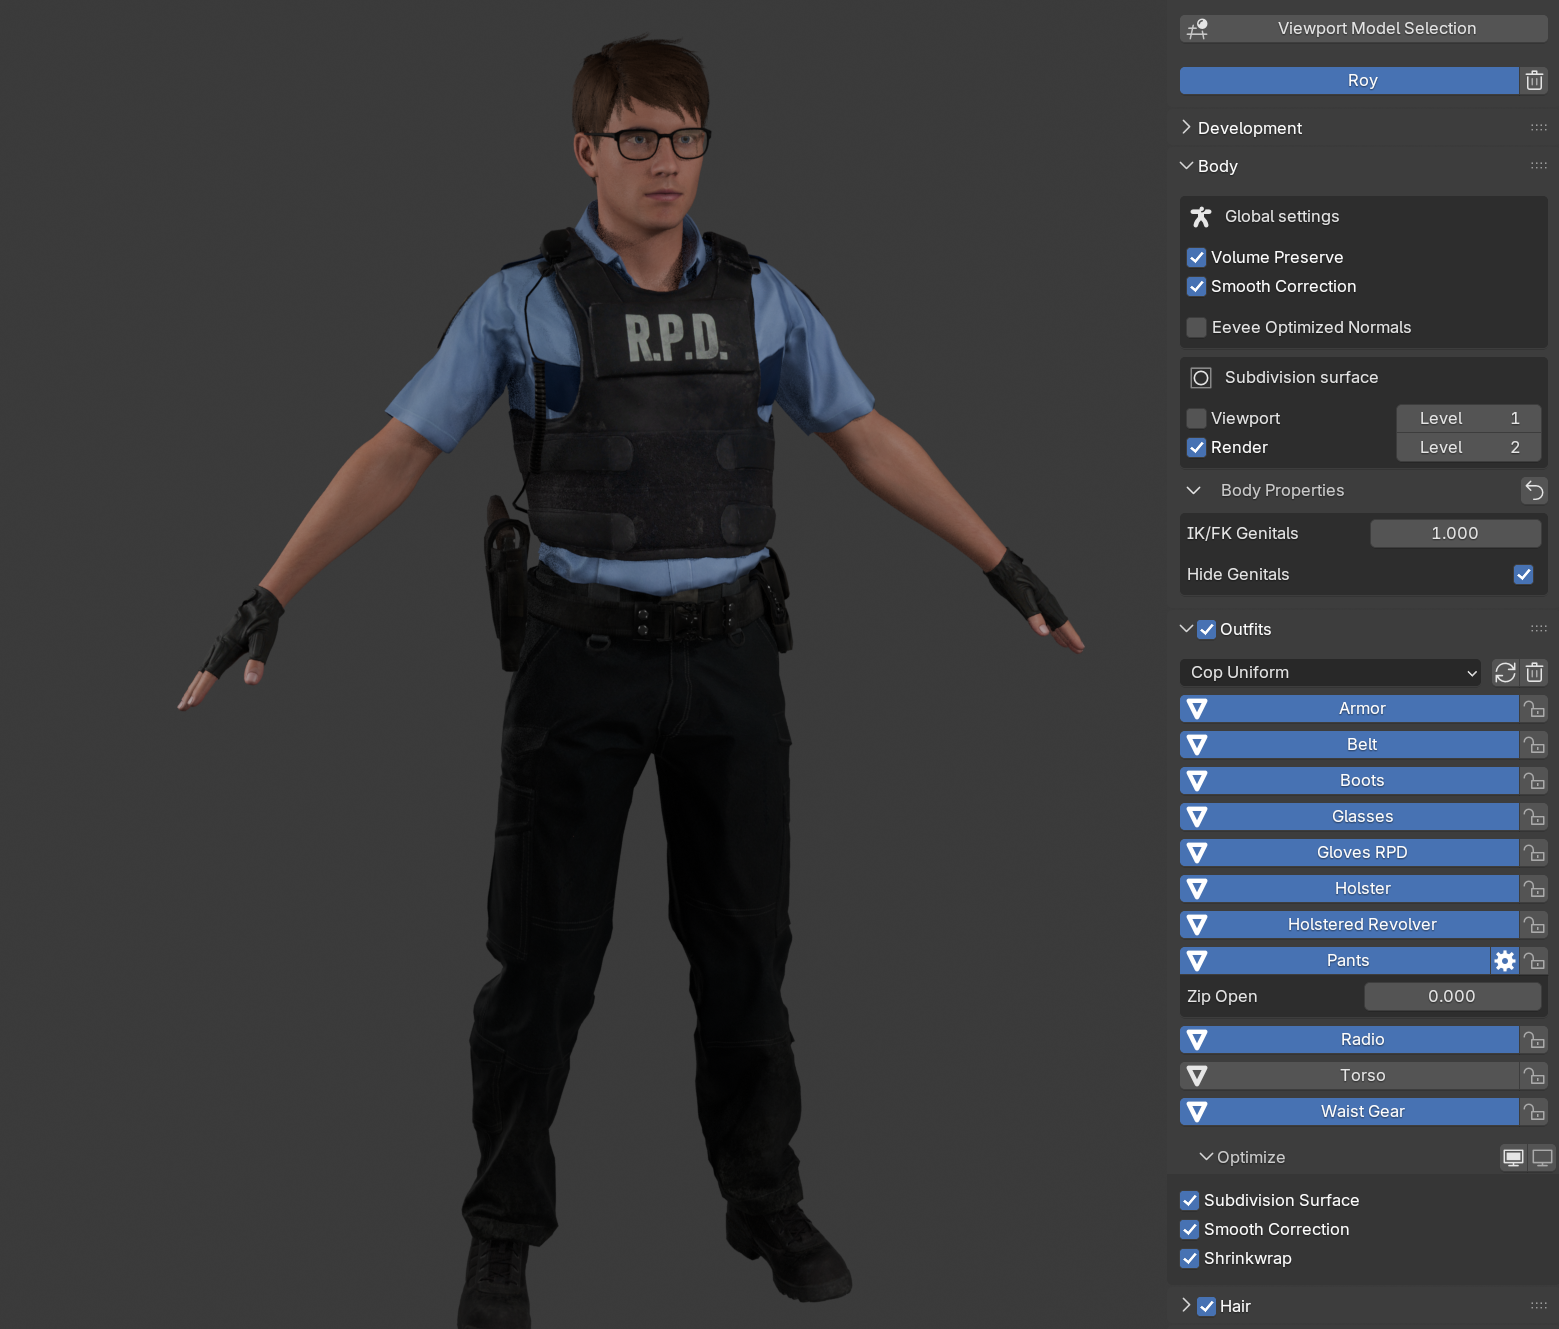Image resolution: width=1559 pixels, height=1329 pixels.
Task: Expand the Hair panel
Action: pyautogui.click(x=1186, y=1305)
